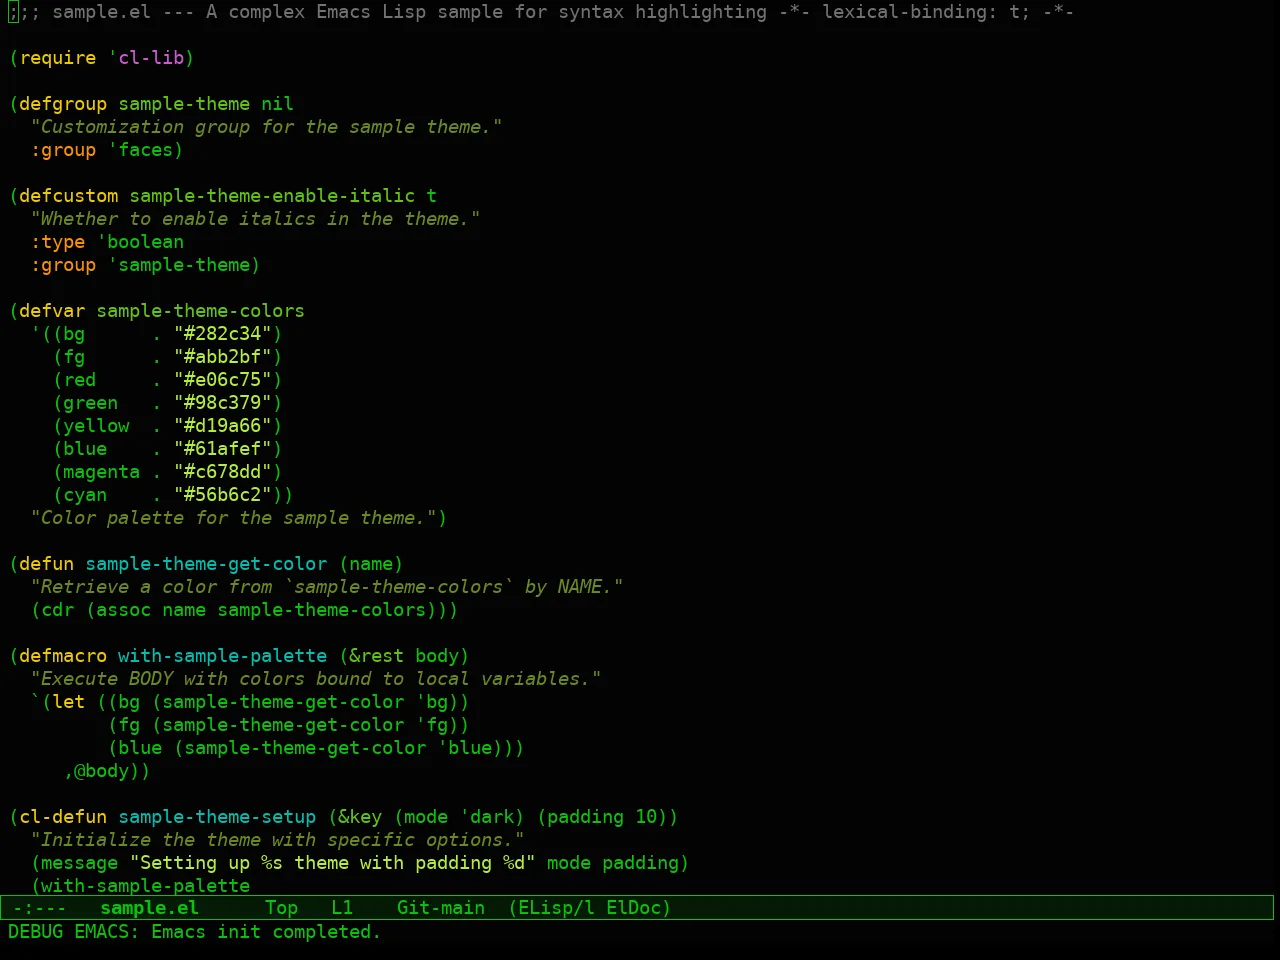Click the color string "#abb2bf"

pyautogui.click(x=223, y=357)
